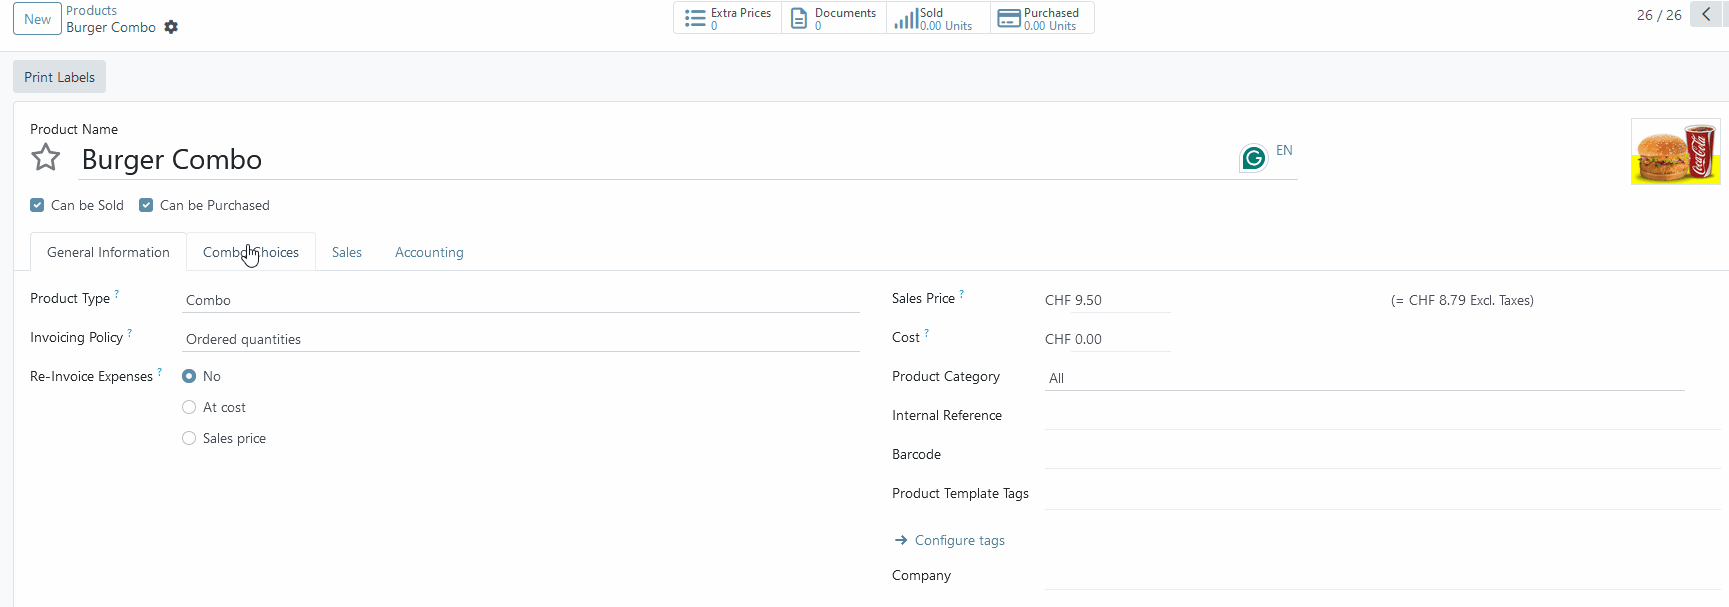Switch to Combo Choices tab
Image resolution: width=1729 pixels, height=607 pixels.
(251, 252)
